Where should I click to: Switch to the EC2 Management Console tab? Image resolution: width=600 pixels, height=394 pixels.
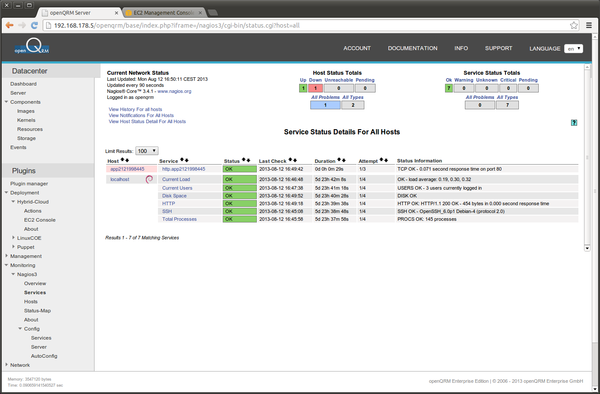(x=163, y=13)
